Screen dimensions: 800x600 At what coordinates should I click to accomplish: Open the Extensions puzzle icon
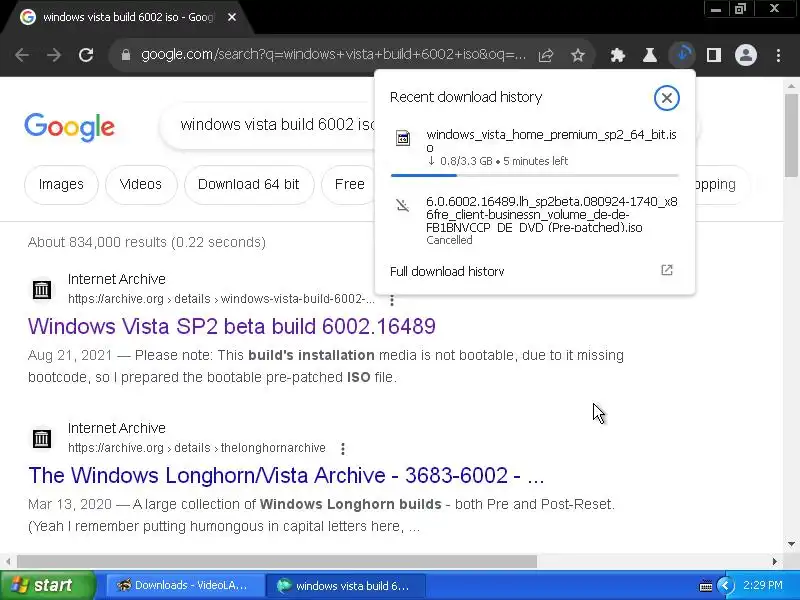coord(618,55)
